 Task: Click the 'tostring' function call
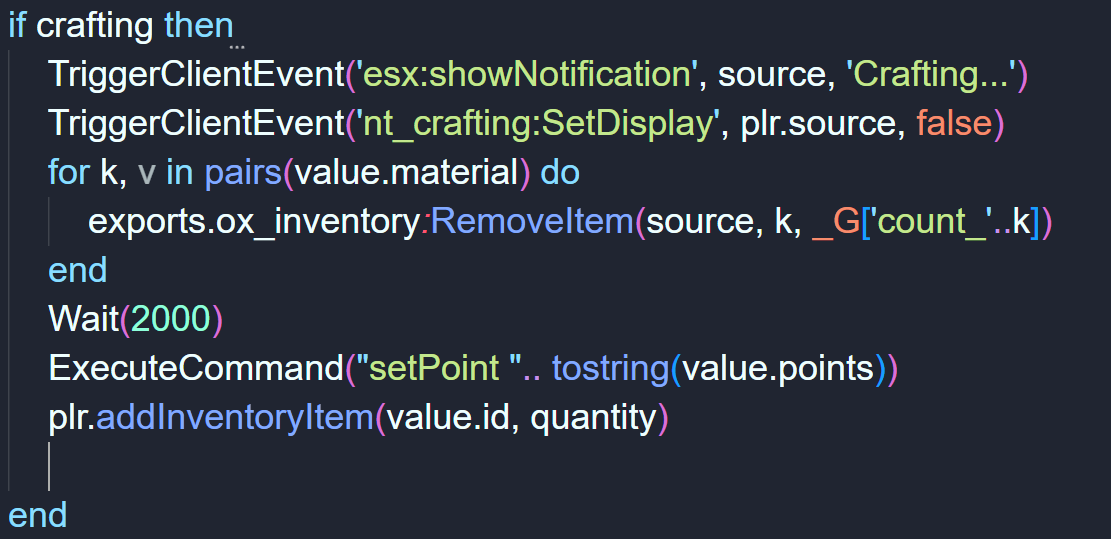tap(610, 368)
